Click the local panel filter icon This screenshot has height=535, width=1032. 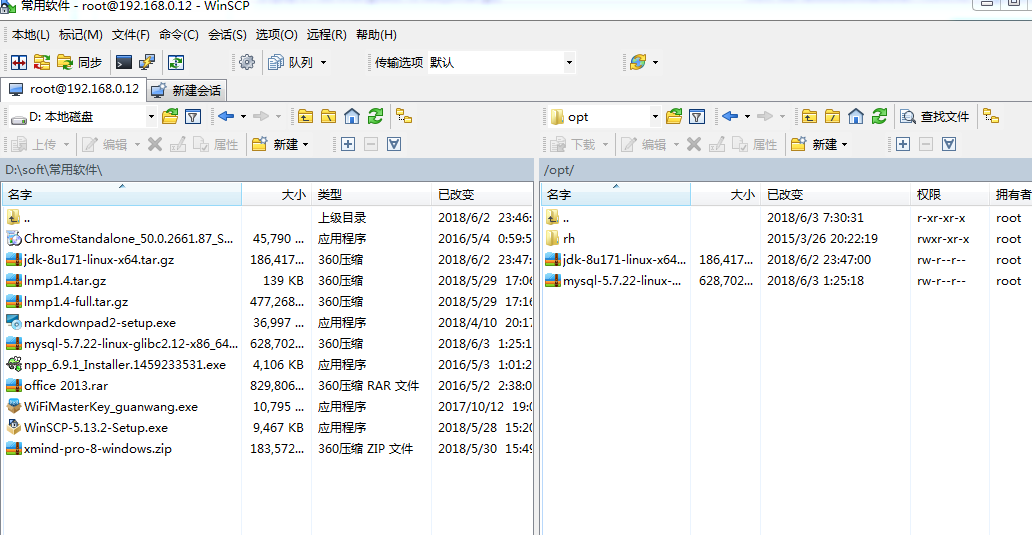click(x=193, y=116)
